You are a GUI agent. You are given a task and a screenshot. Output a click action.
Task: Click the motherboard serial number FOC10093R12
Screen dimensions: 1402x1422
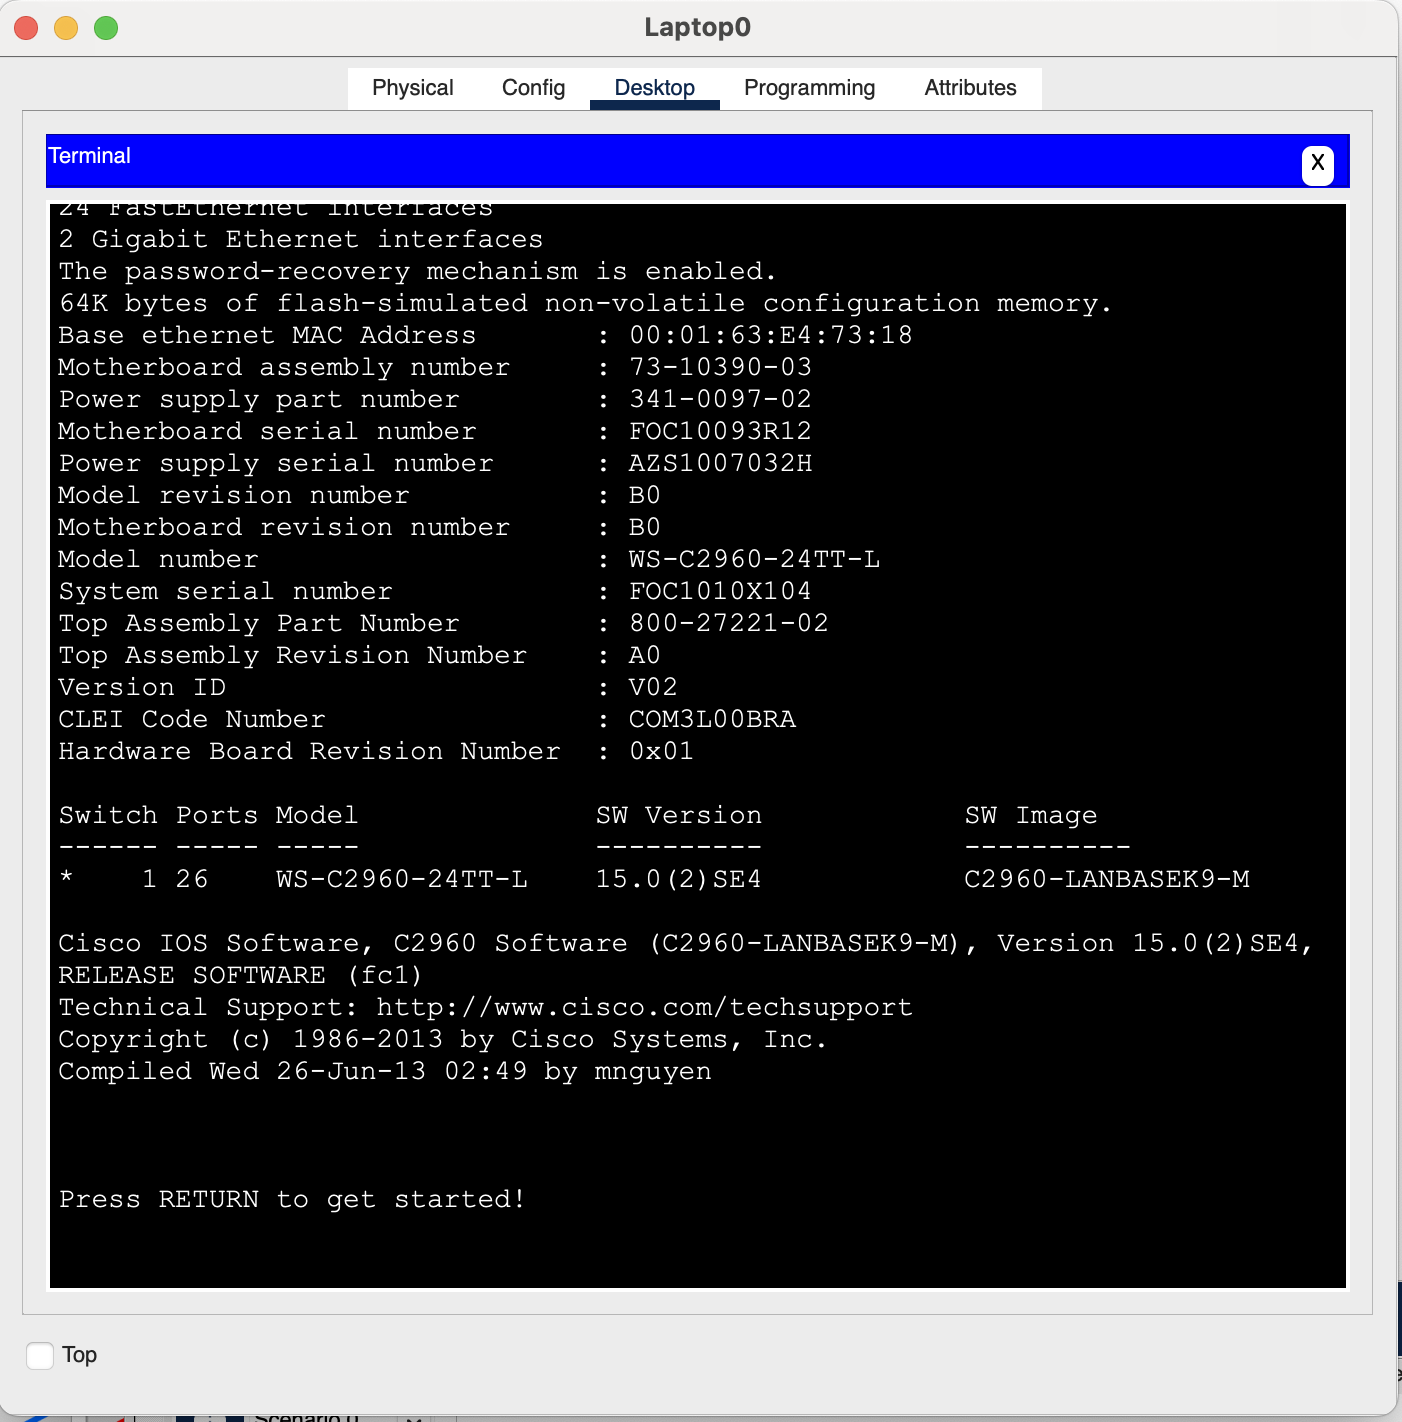point(720,431)
